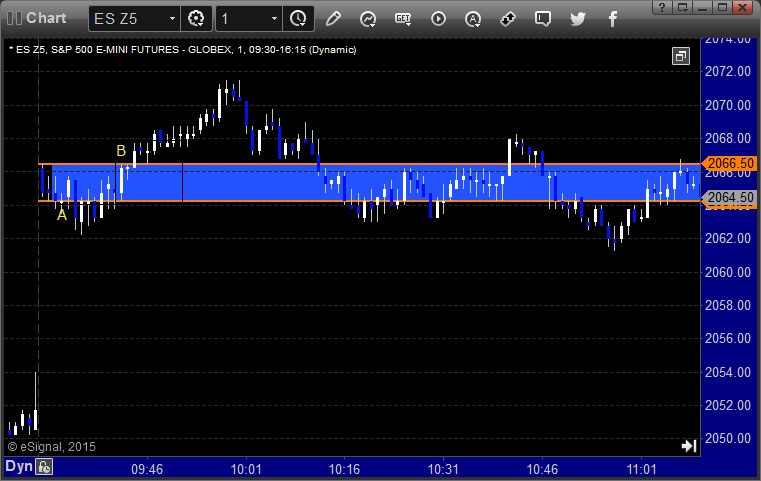The height and width of the screenshot is (481, 761).
Task: Jump to latest bar arrow icon
Action: tap(689, 446)
